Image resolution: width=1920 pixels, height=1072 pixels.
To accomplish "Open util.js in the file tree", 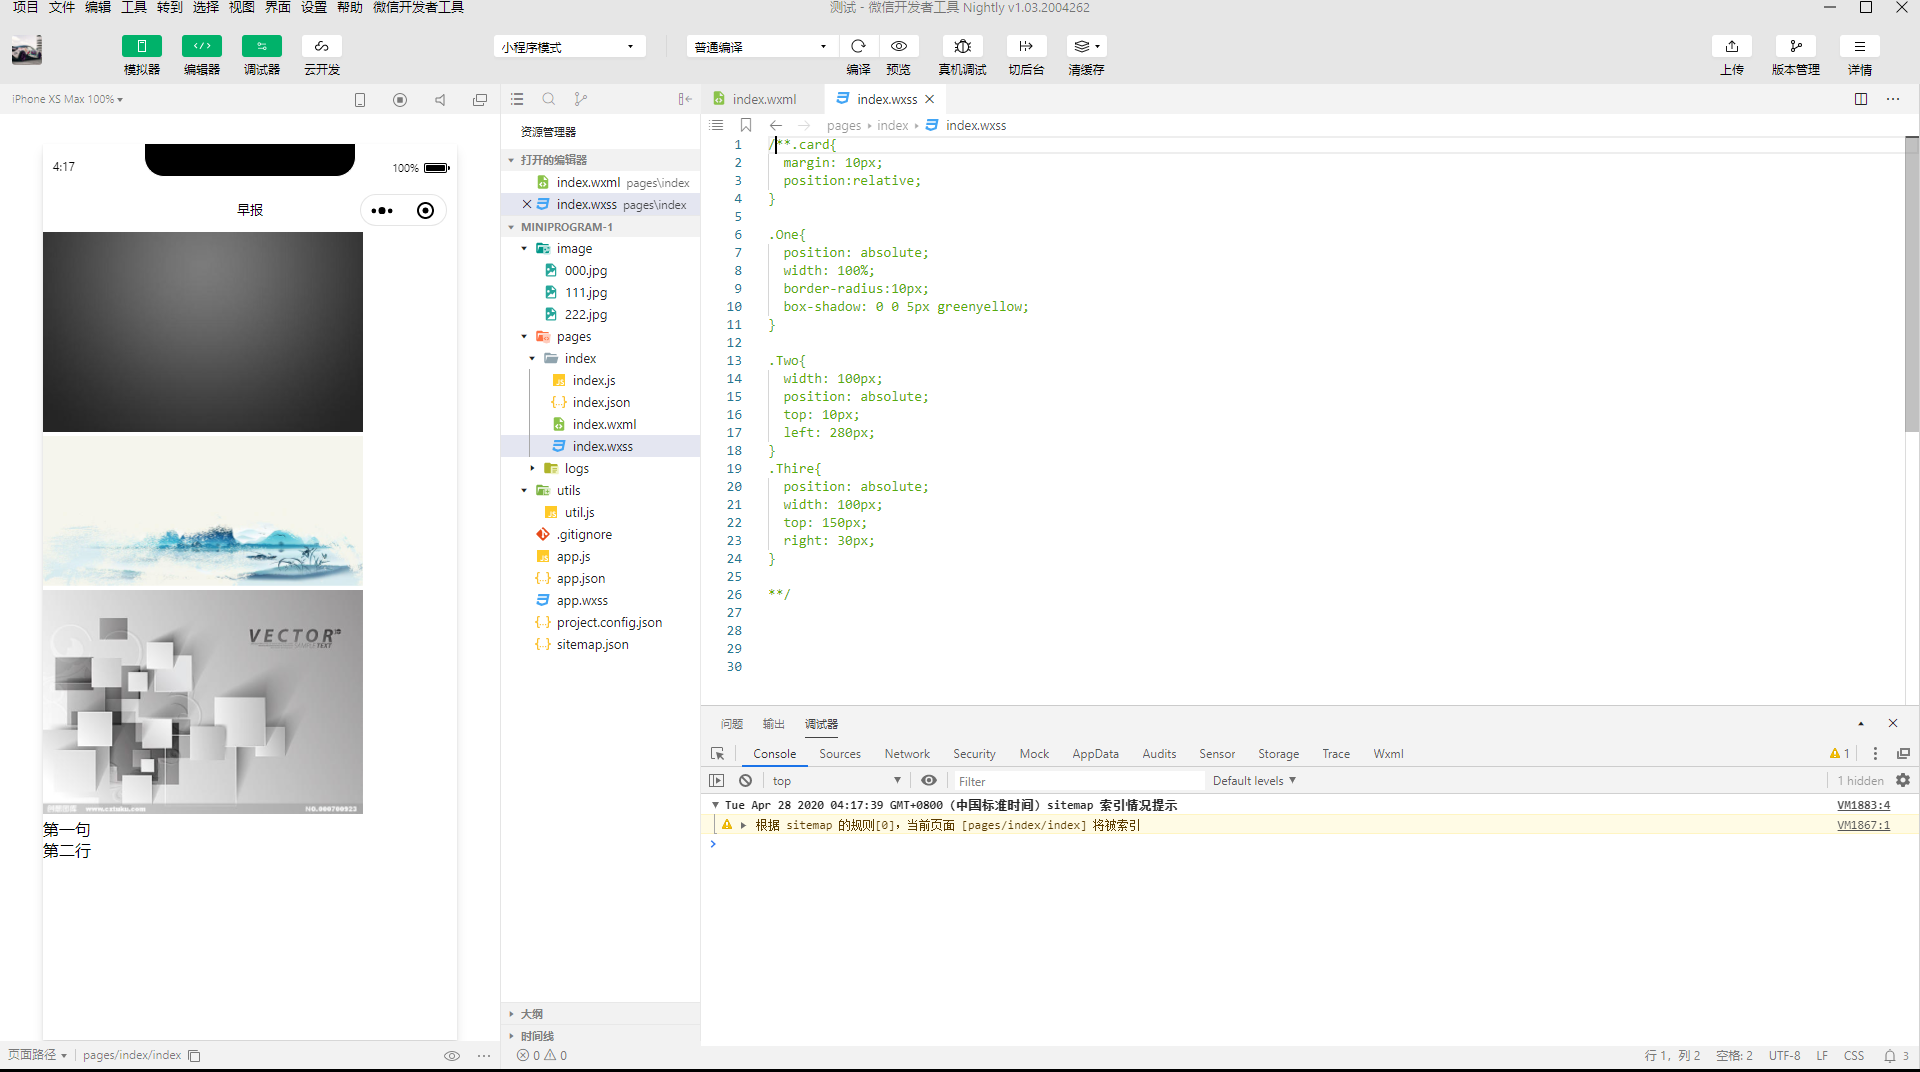I will (579, 513).
